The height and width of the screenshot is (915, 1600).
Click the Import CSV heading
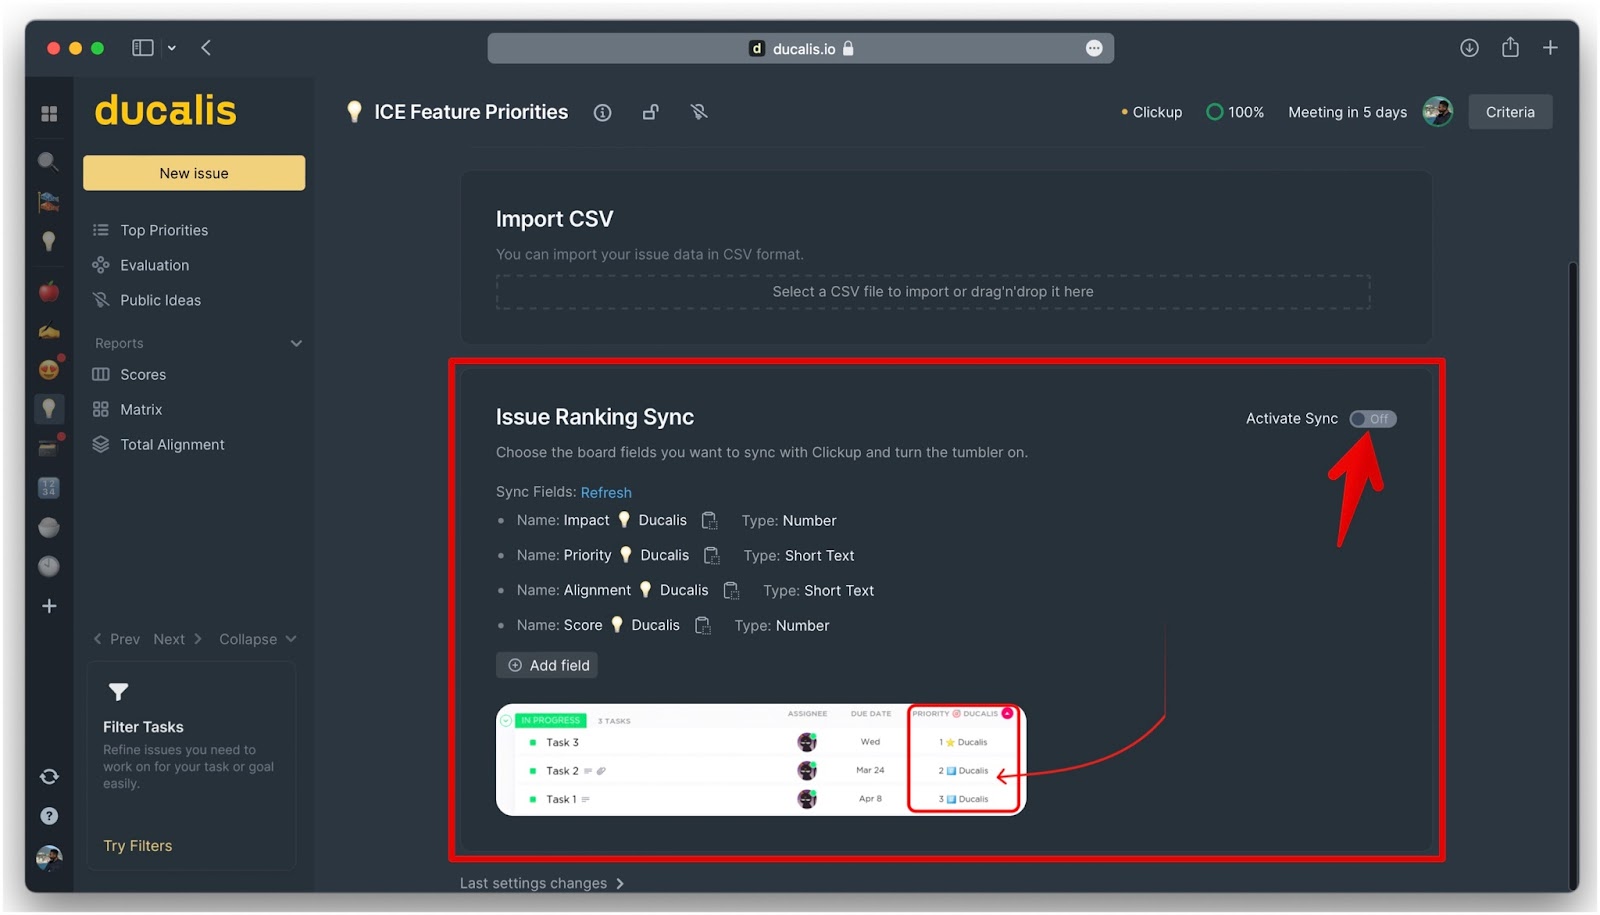pos(554,219)
